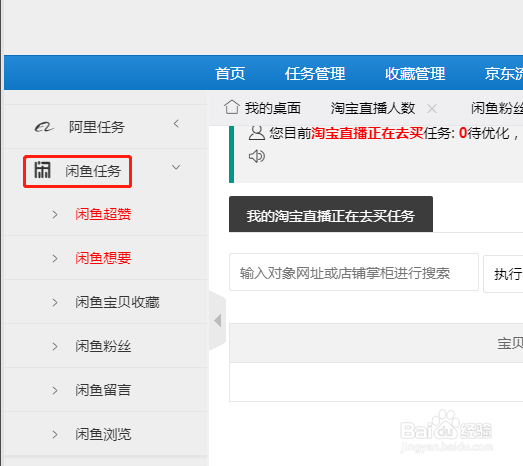This screenshot has width=523, height=466.
Task: Click the red 淘宝直播正在去买 notice text
Action: (367, 133)
